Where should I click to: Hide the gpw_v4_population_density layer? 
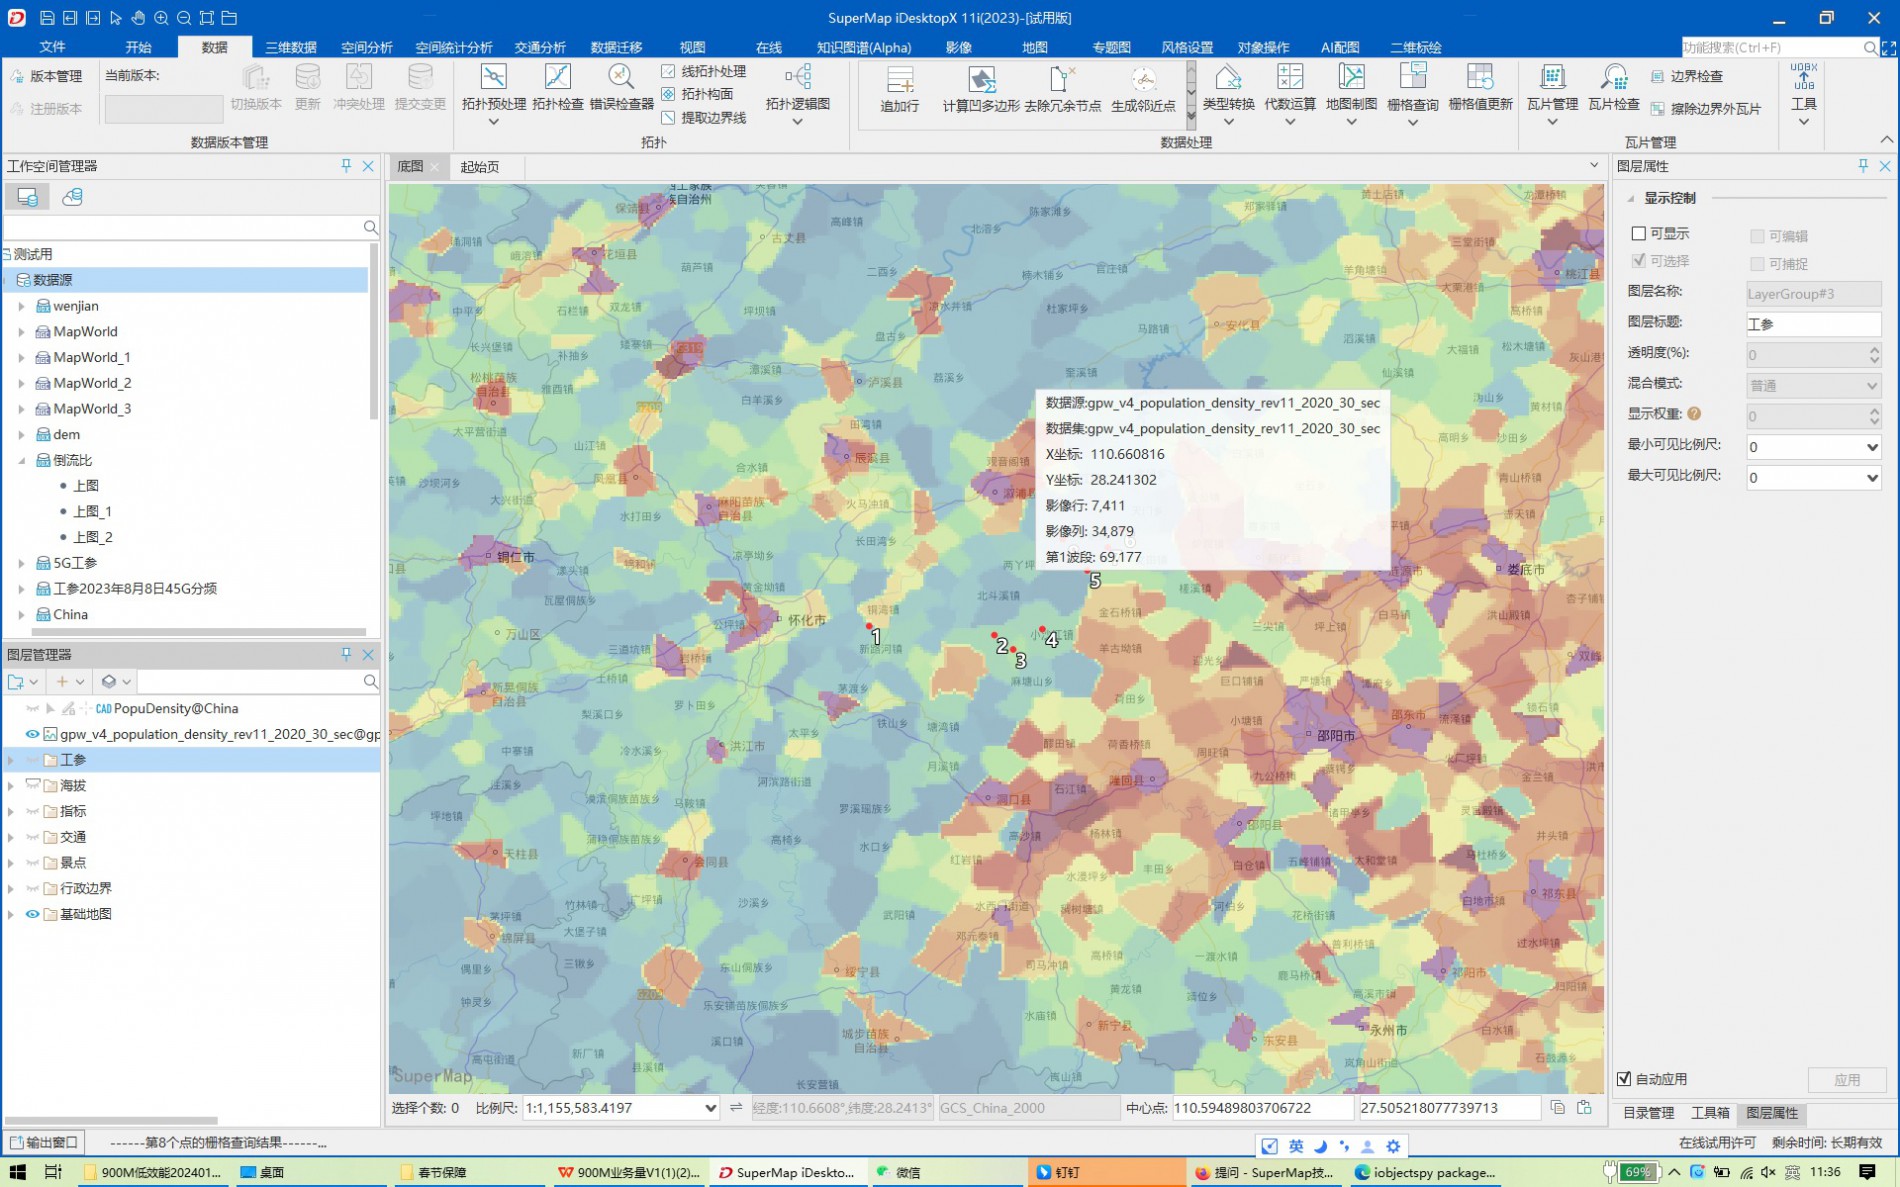coord(32,734)
